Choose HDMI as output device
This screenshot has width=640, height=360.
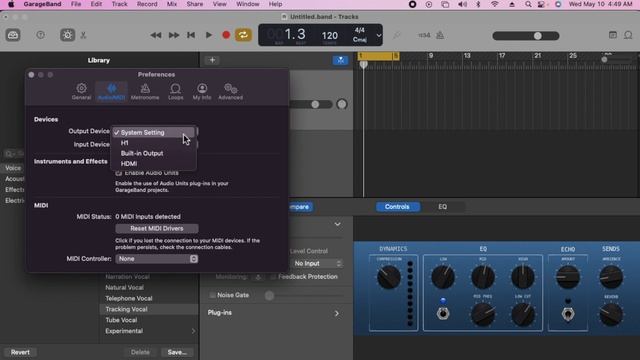tap(153, 164)
